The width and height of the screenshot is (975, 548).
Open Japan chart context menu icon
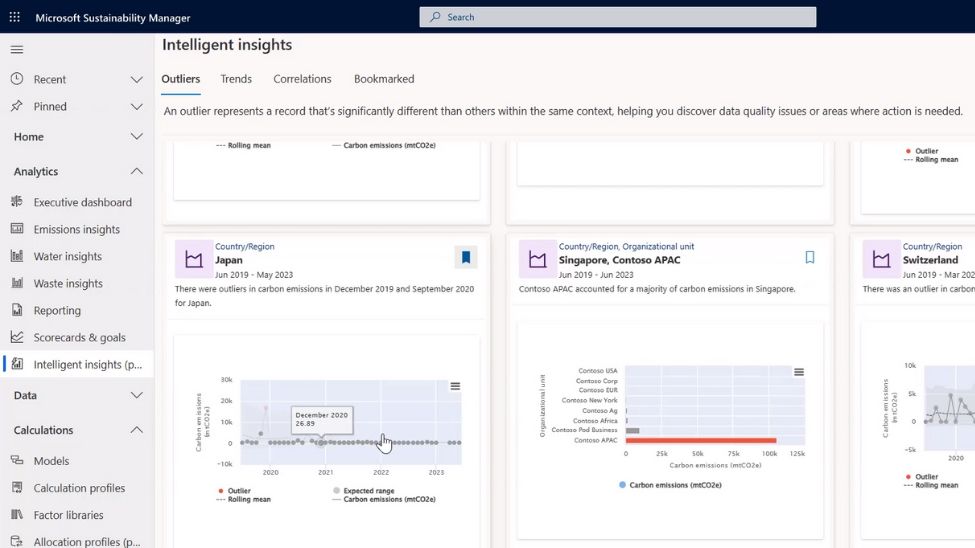pos(455,386)
